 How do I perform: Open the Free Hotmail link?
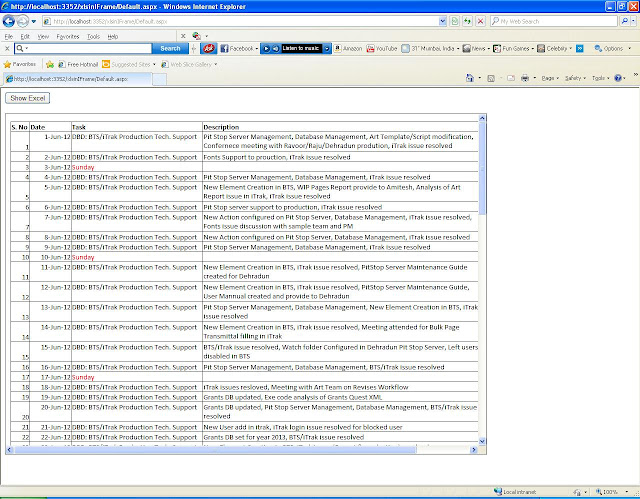[x=78, y=64]
